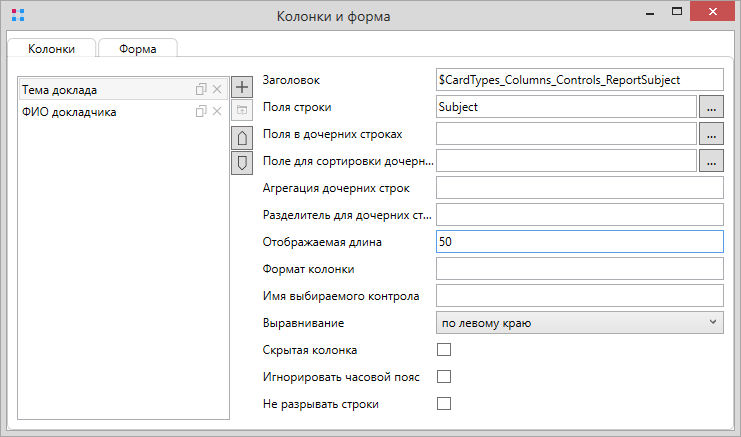Open 'Поле для сортировки' ellipsis button
The image size is (741, 437).
(x=711, y=161)
